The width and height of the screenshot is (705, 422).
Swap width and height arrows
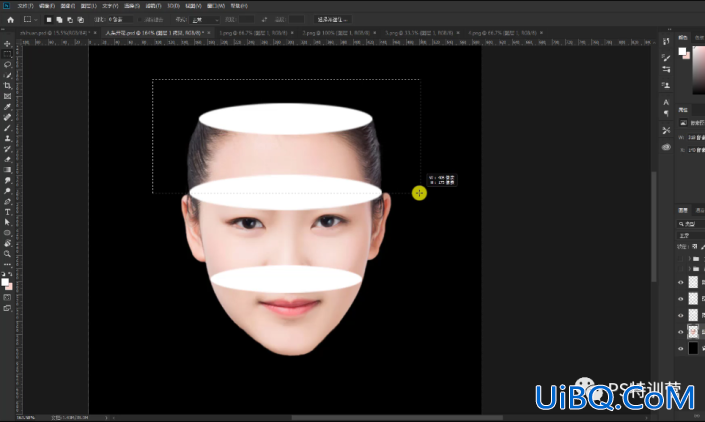264,20
